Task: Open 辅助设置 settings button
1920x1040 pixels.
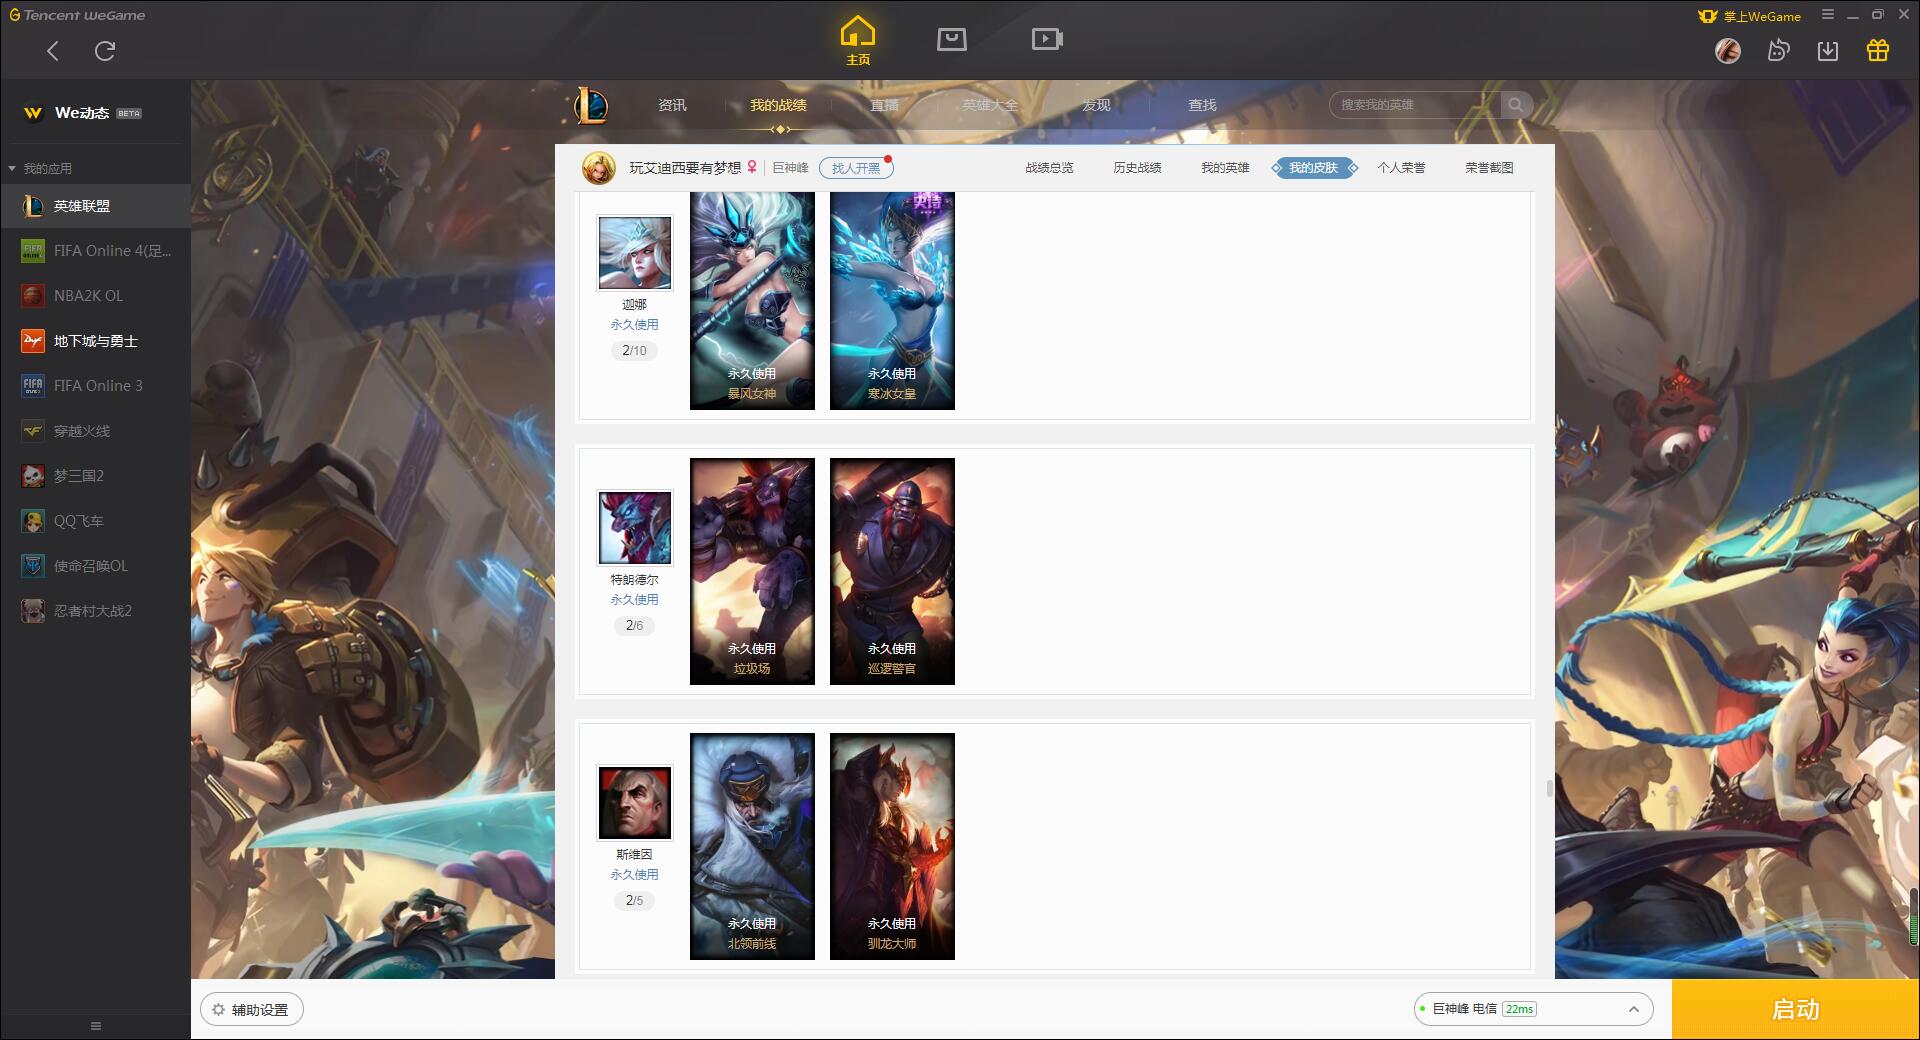Action: tap(252, 1010)
